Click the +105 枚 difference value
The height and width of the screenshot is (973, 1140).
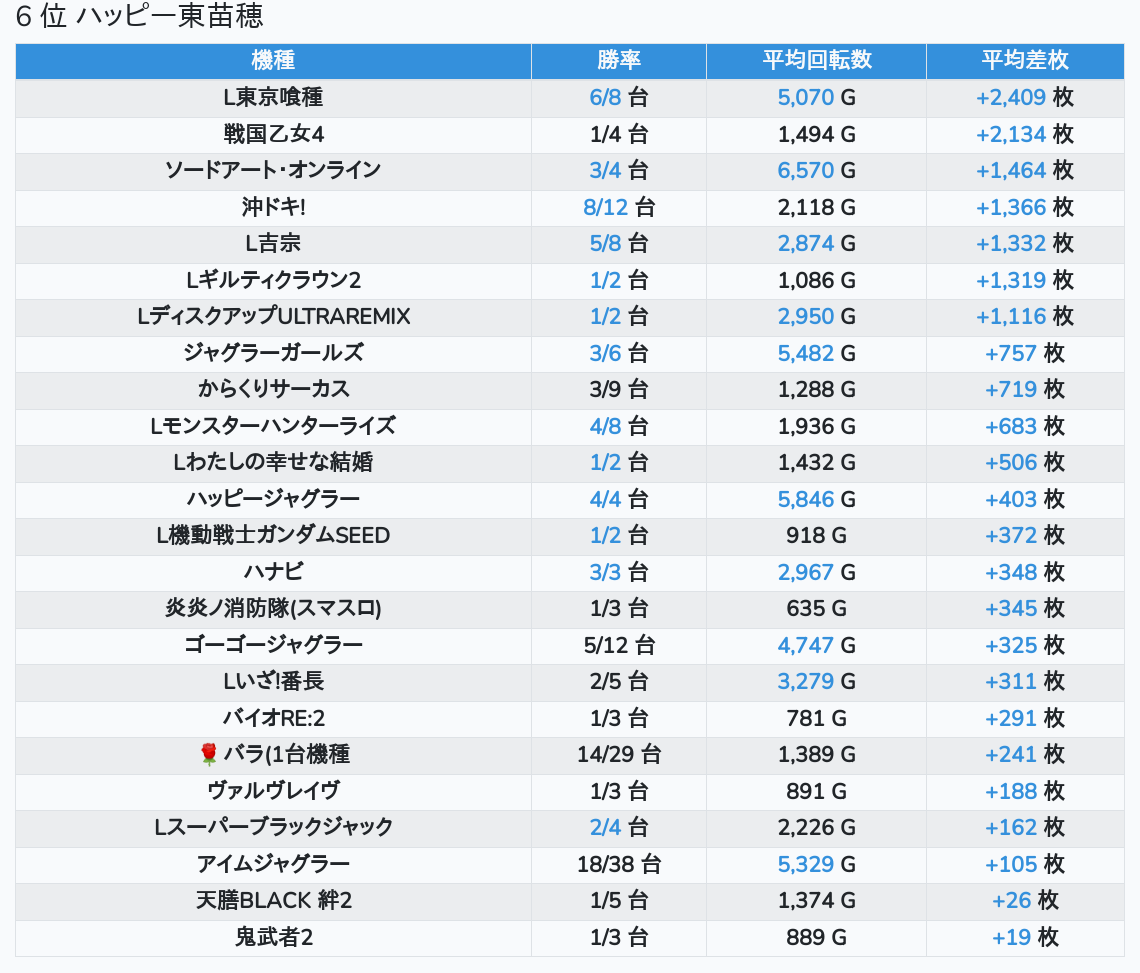click(1025, 865)
